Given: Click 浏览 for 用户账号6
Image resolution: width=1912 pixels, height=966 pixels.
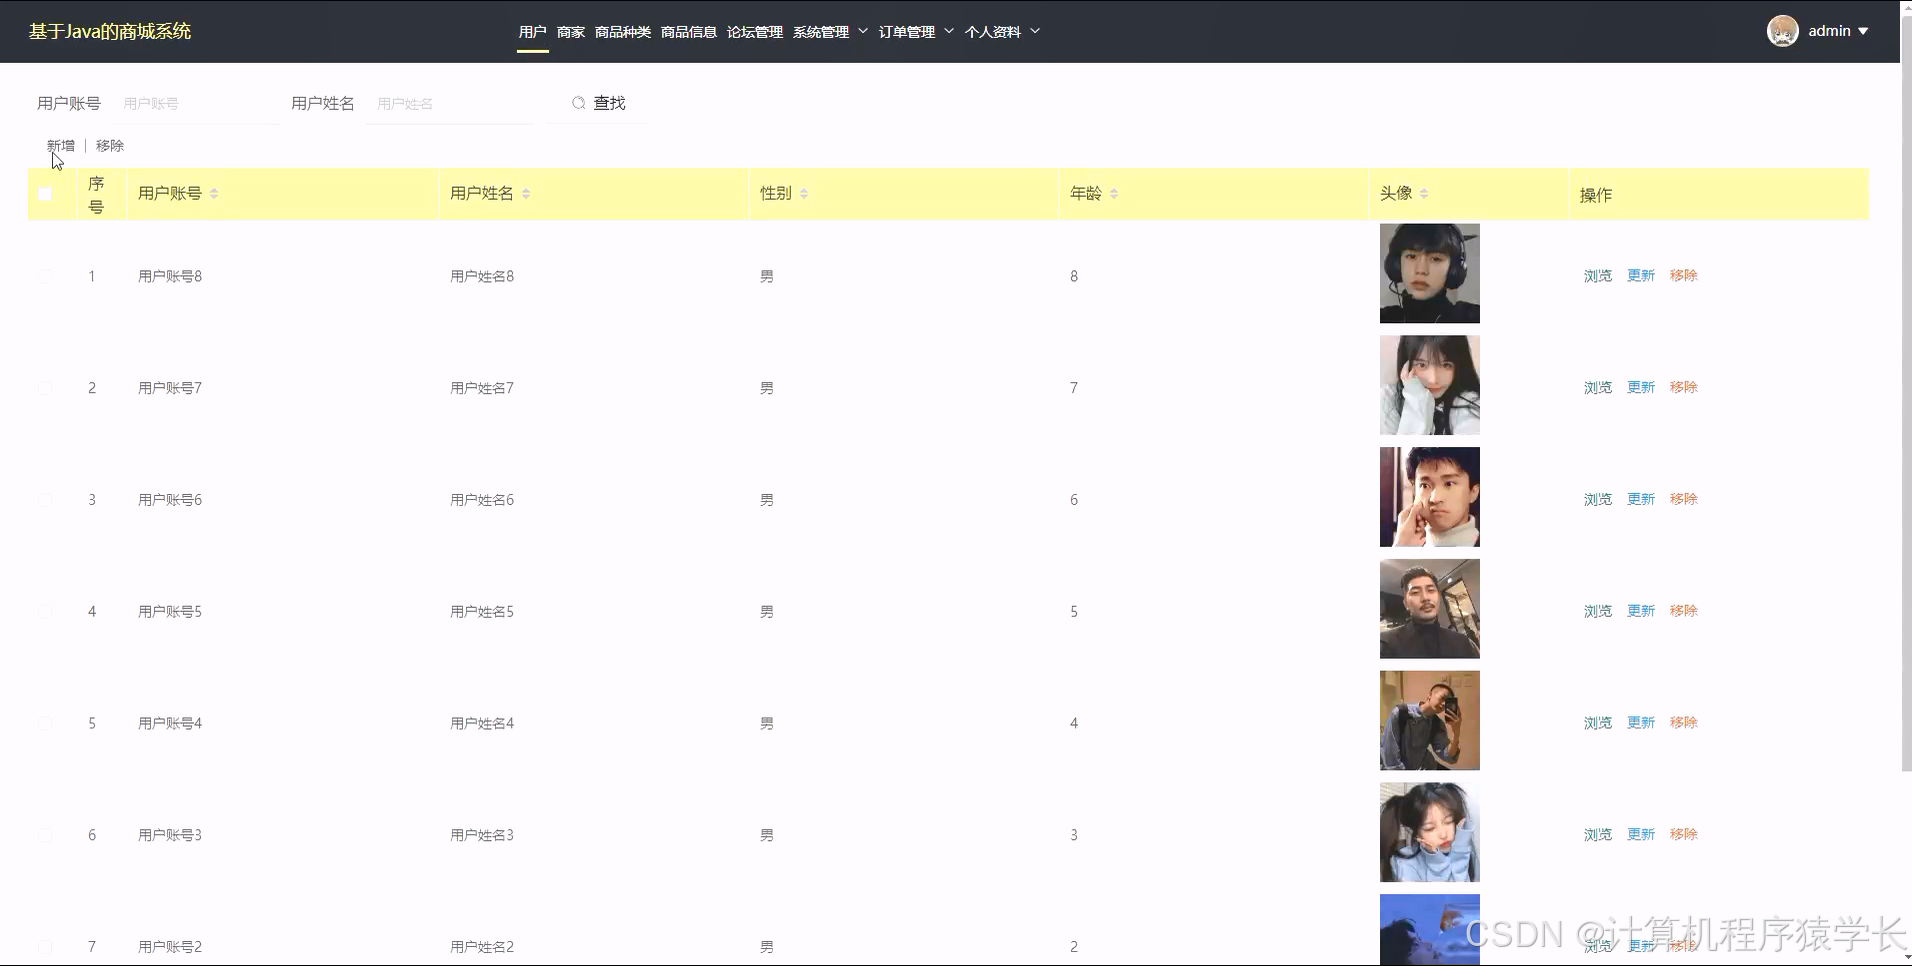Looking at the screenshot, I should click(1598, 500).
